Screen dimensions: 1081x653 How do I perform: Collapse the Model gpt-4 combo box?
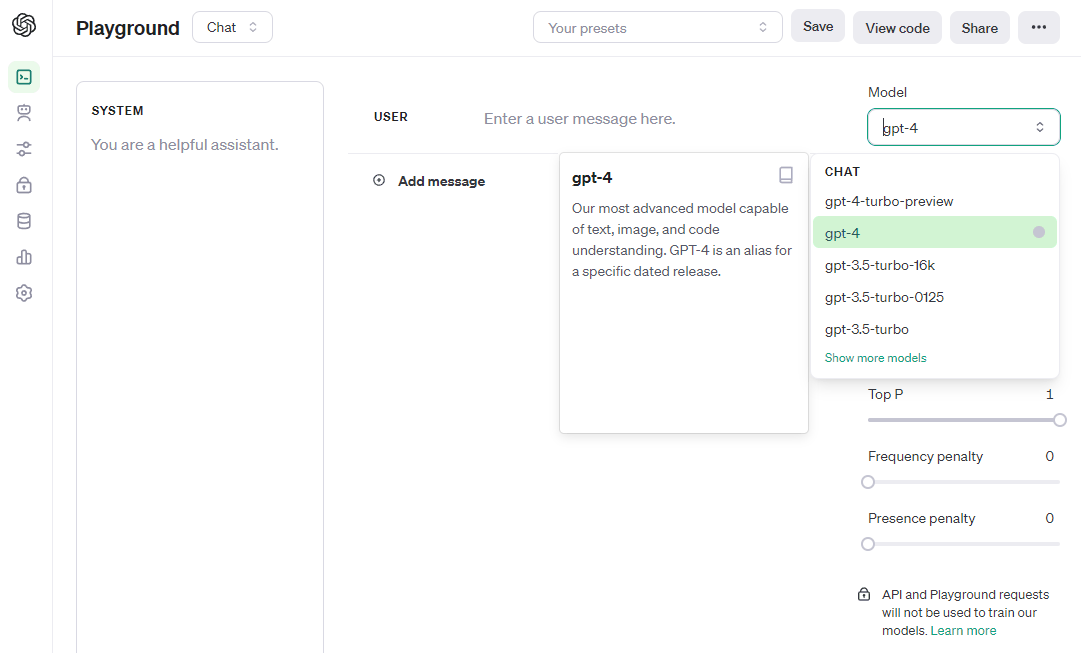pyautogui.click(x=963, y=127)
